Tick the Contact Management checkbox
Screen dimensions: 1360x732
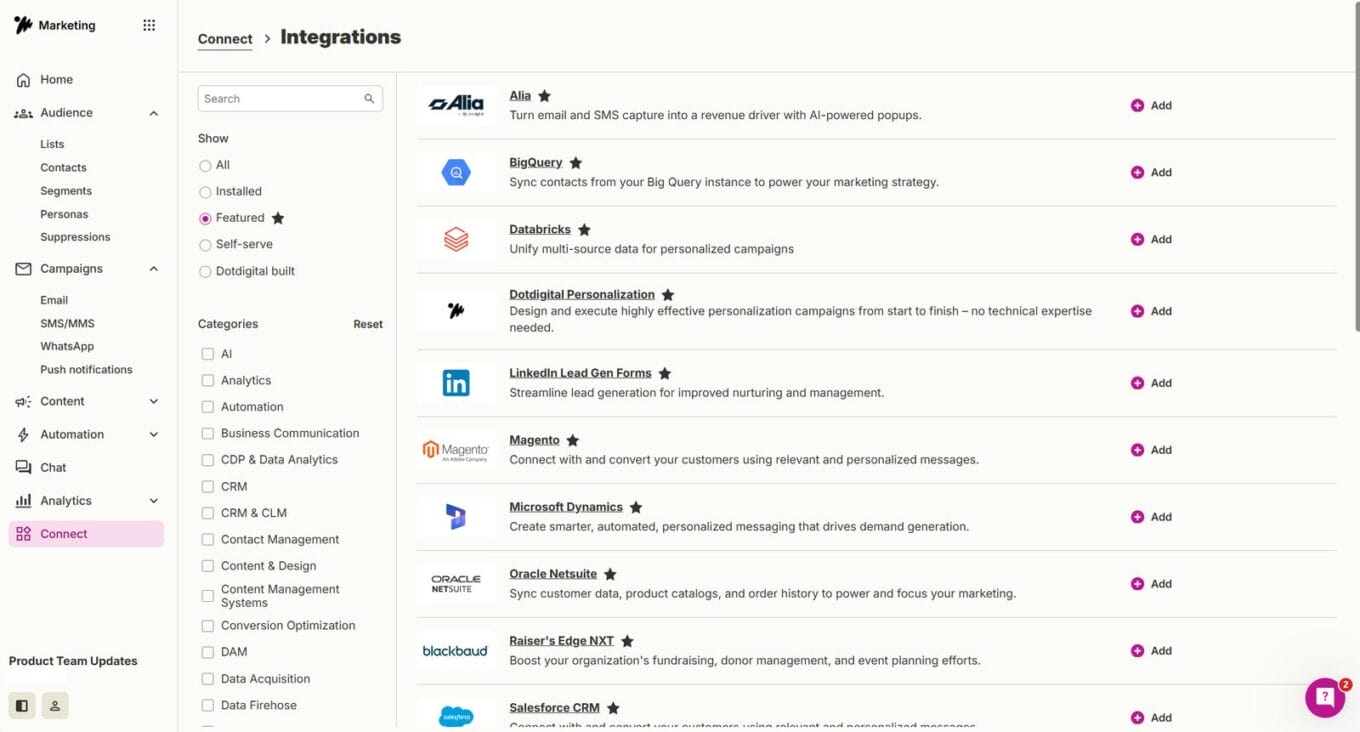pos(208,540)
